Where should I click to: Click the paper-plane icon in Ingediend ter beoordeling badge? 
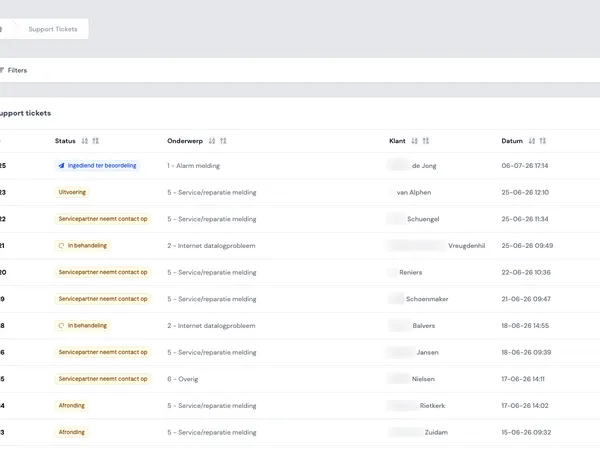[x=61, y=166]
